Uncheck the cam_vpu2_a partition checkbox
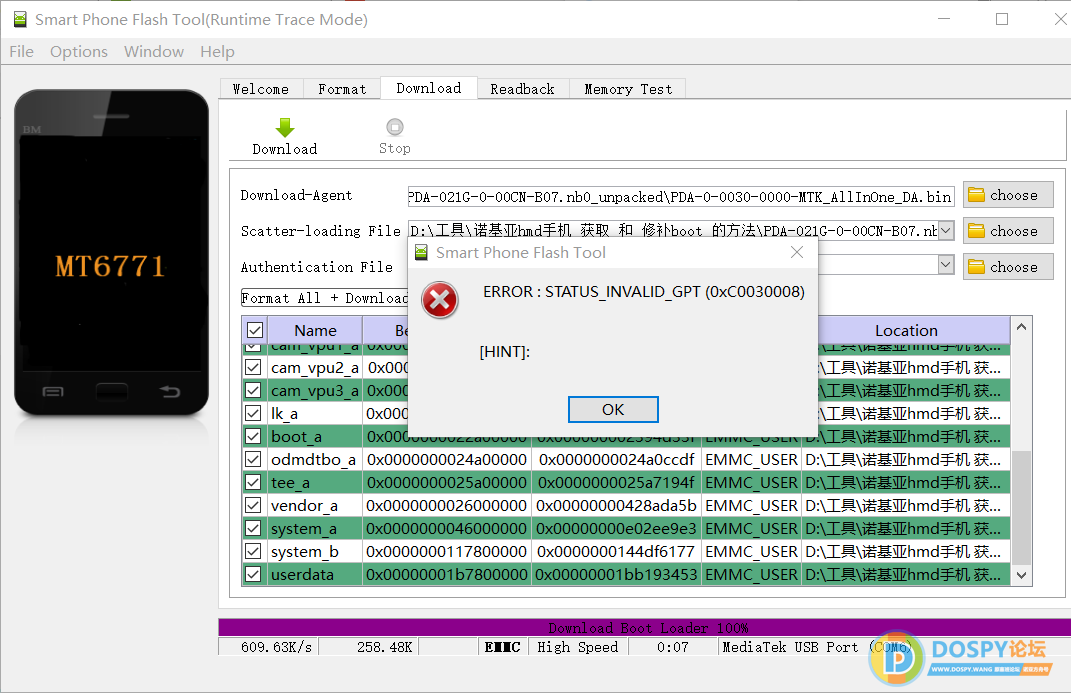 point(253,367)
